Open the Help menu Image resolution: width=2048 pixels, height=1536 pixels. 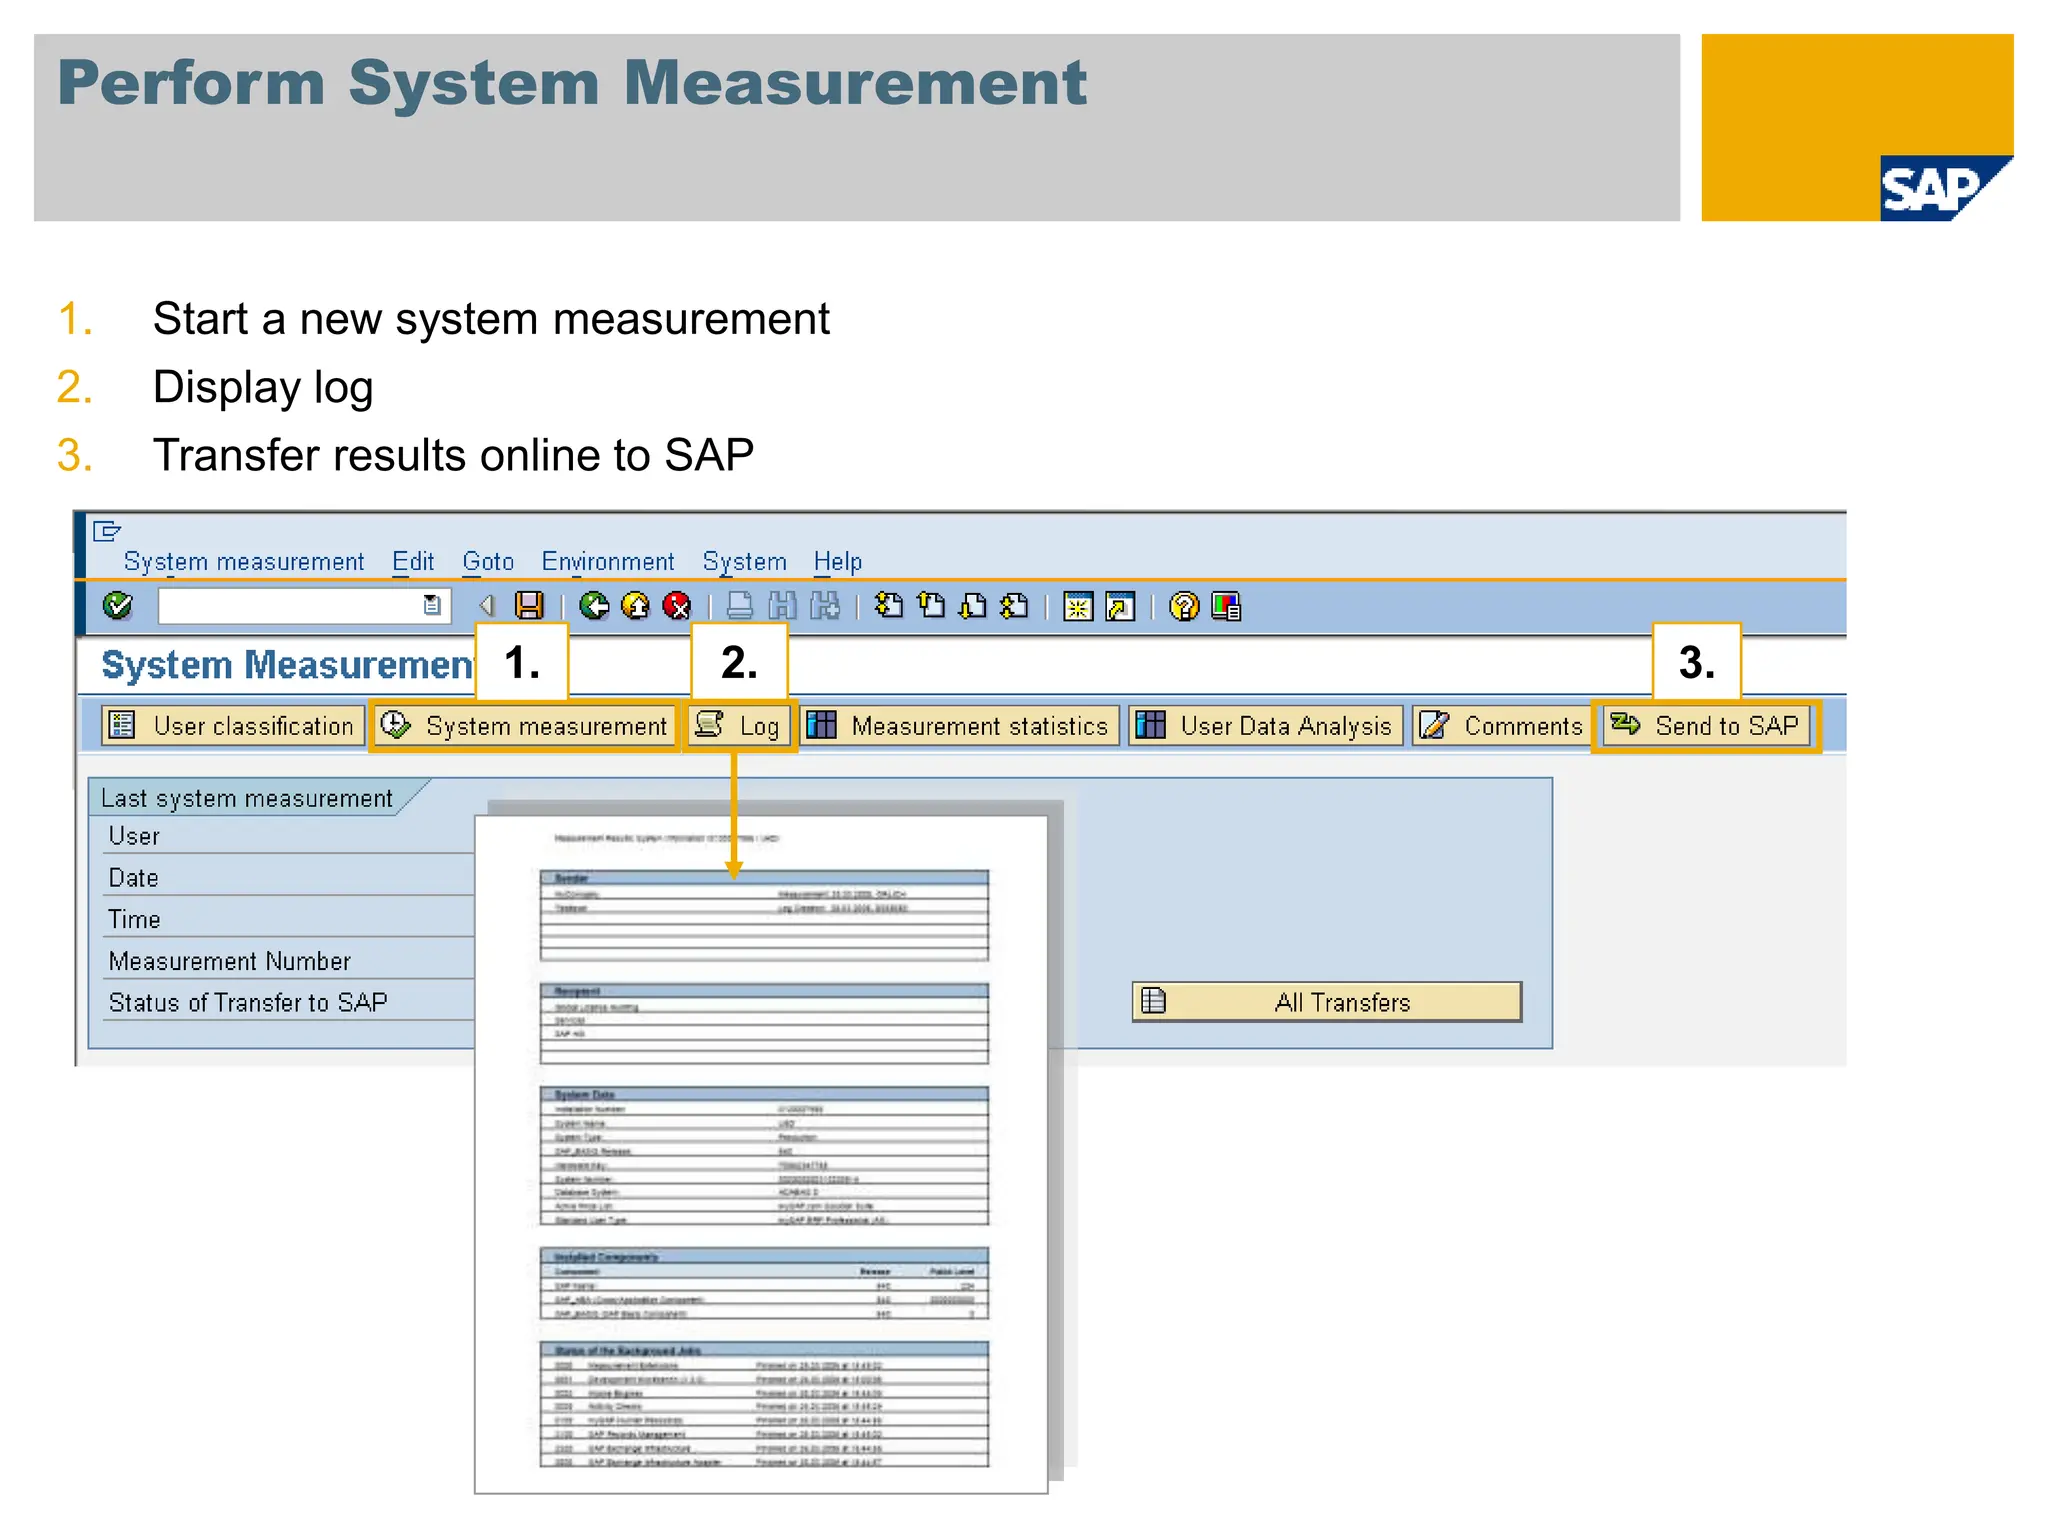(837, 562)
